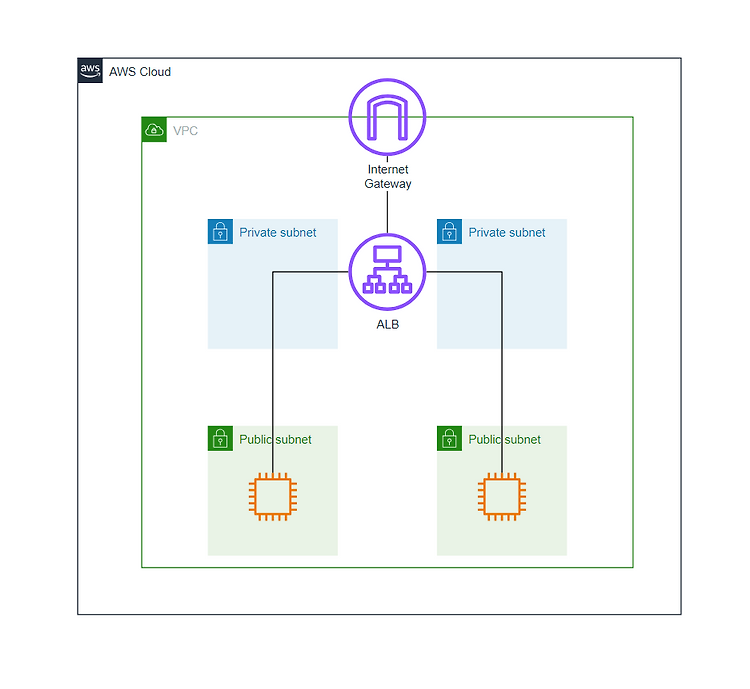Select the Internet Gateway icon
The height and width of the screenshot is (689, 750).
tap(387, 117)
